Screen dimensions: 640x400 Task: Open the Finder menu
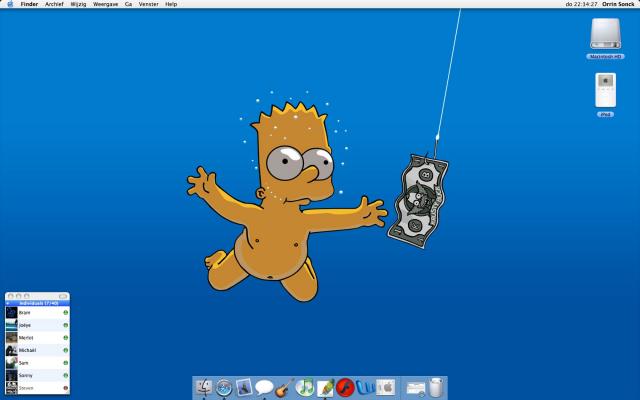tap(29, 4)
